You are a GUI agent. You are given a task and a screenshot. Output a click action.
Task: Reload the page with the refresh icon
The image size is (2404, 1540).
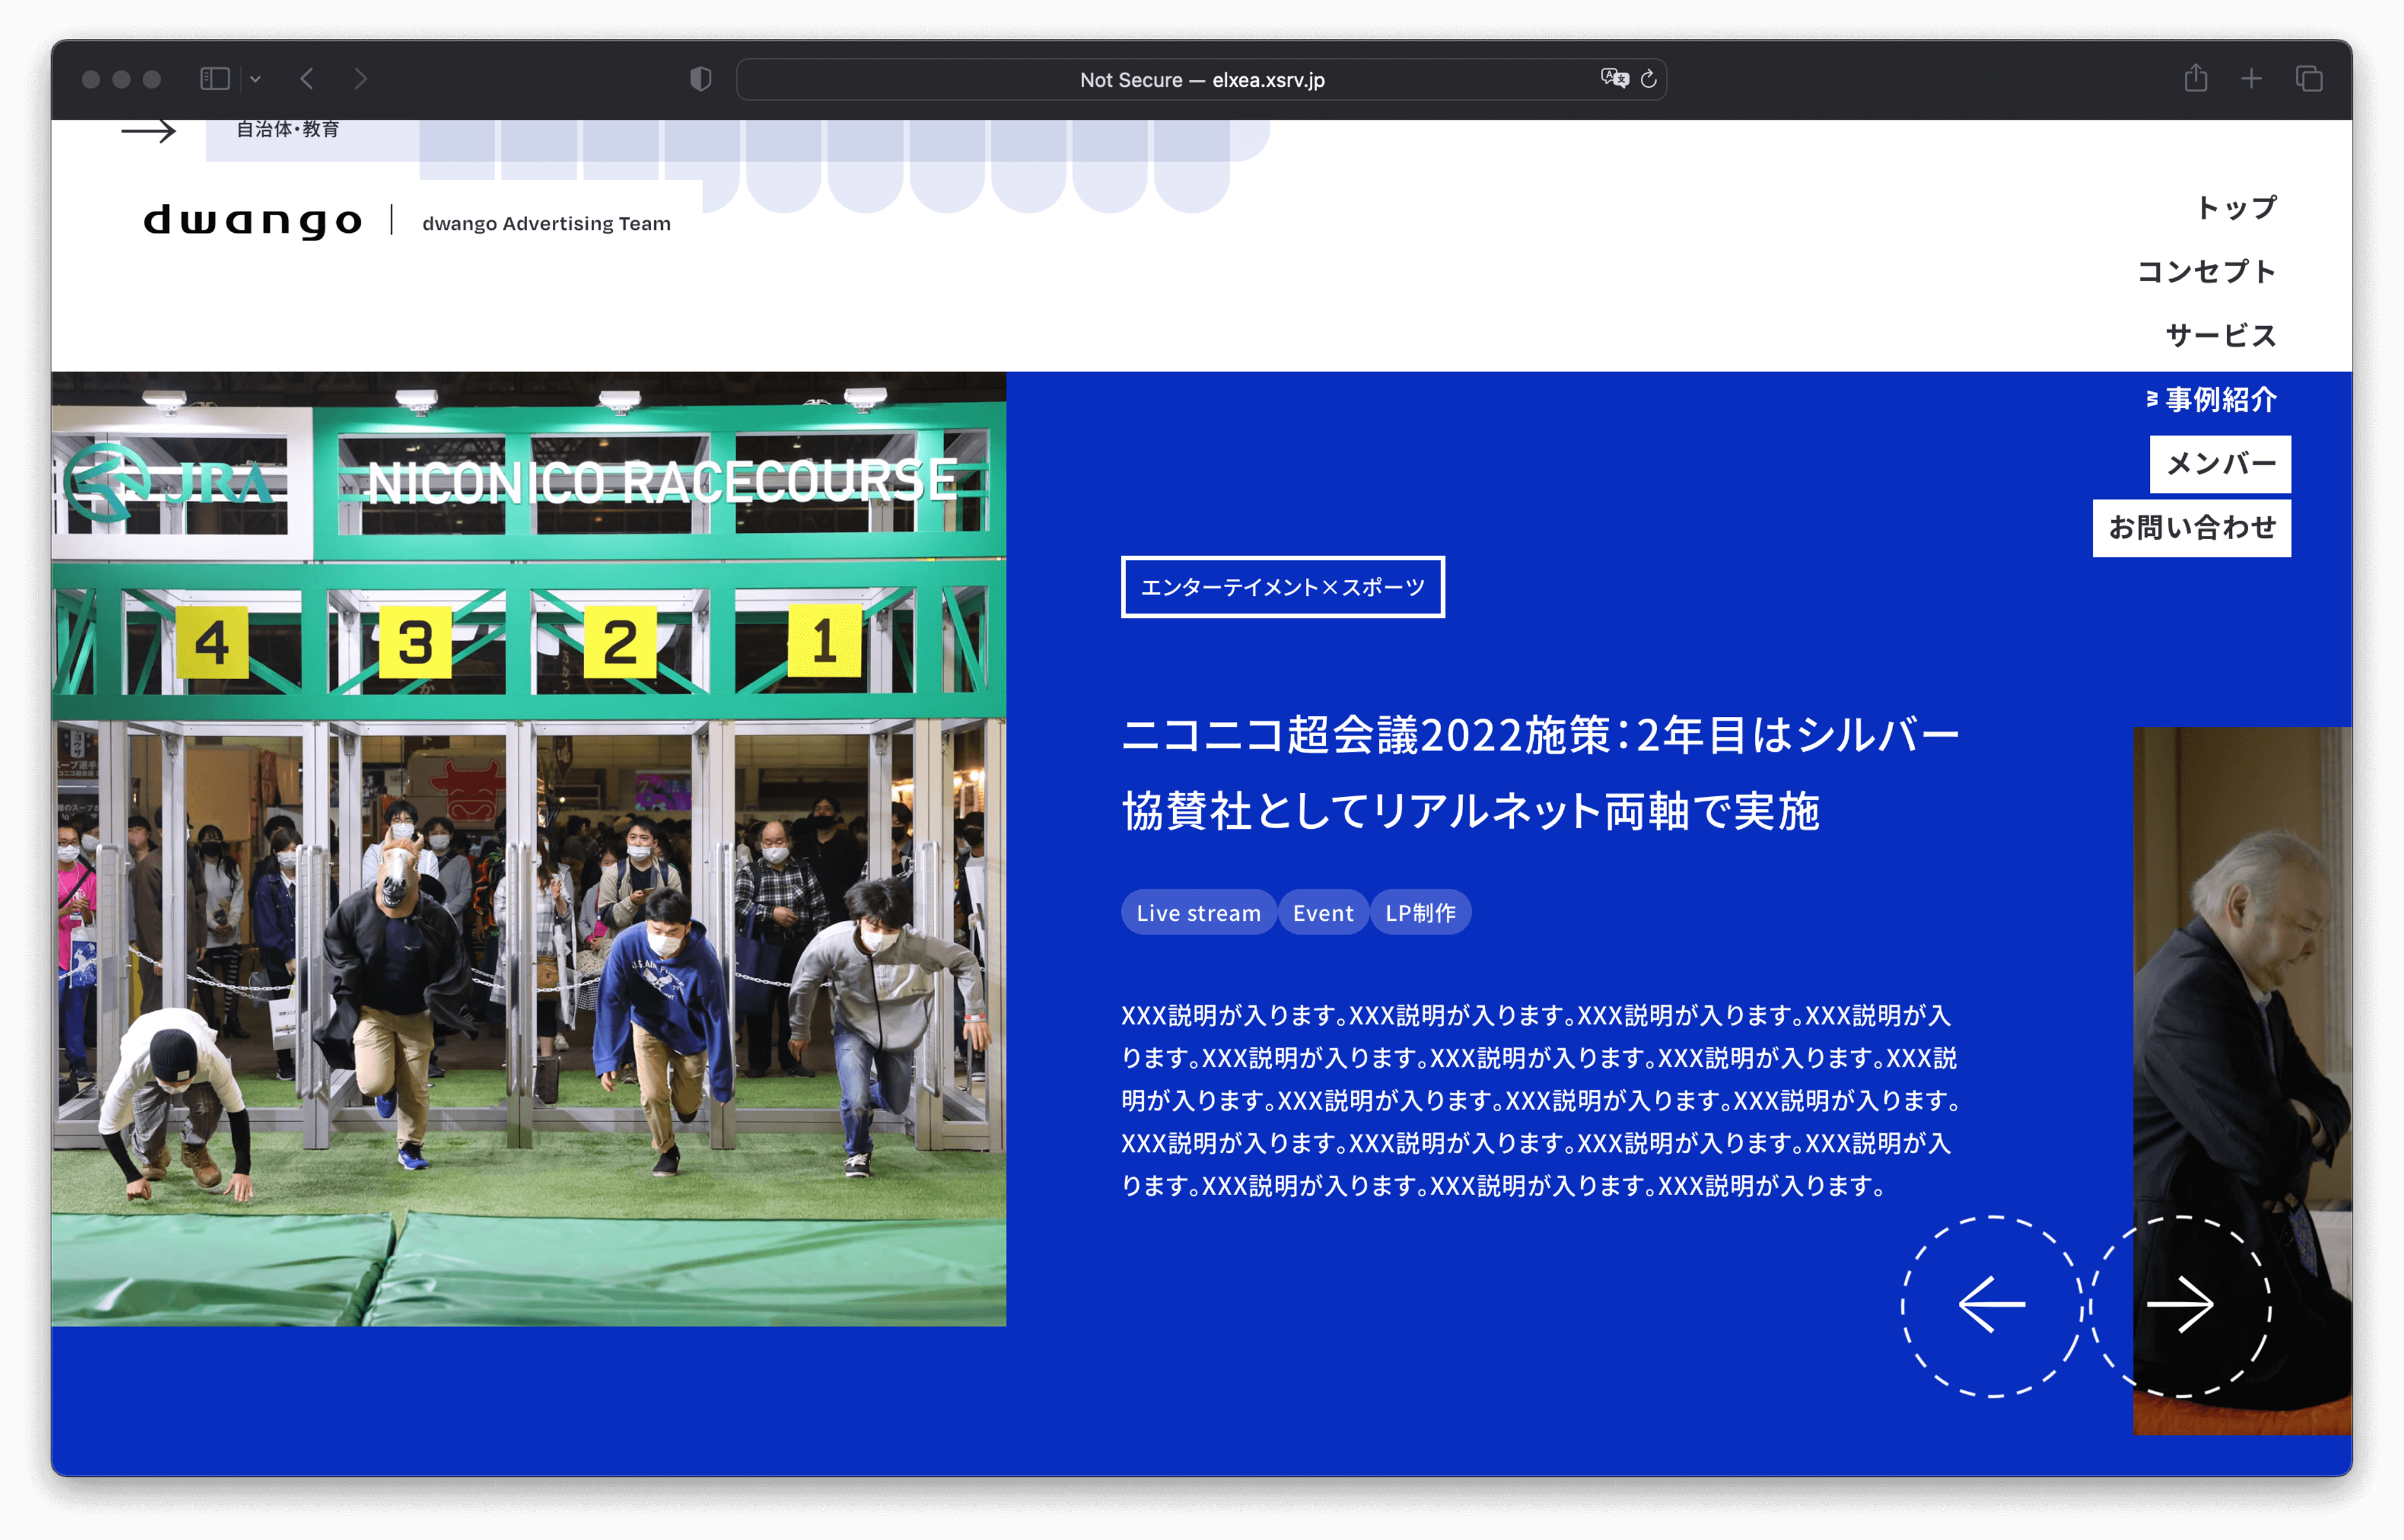tap(1649, 78)
